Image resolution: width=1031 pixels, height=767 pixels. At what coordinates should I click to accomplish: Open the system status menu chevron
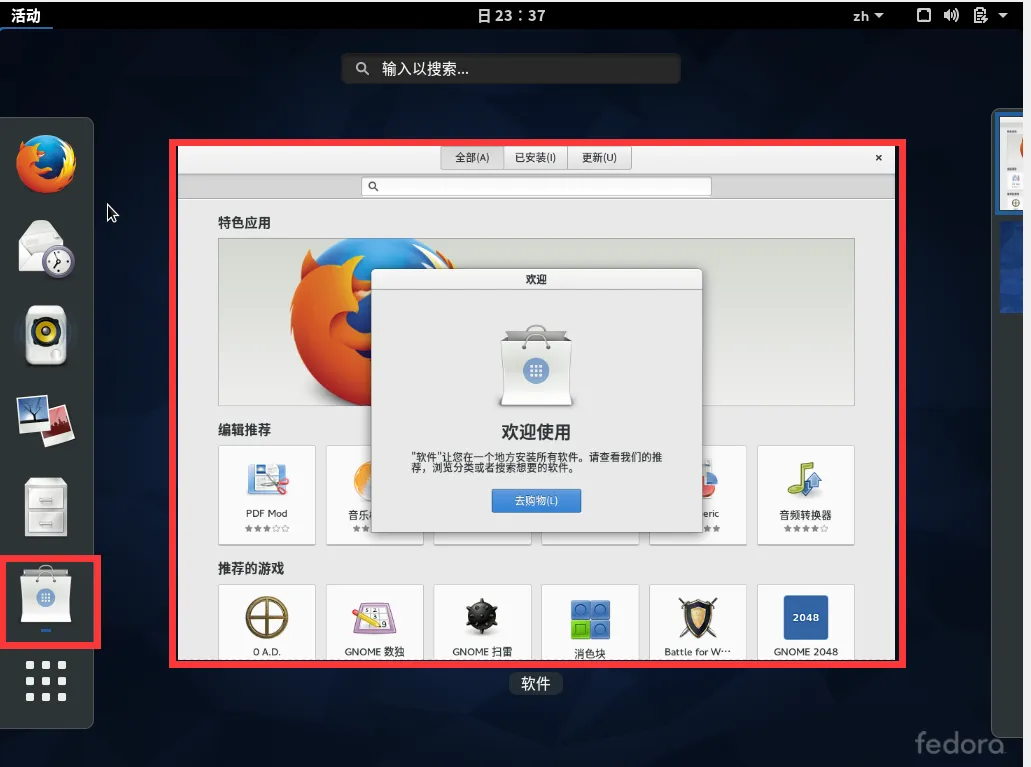1005,15
